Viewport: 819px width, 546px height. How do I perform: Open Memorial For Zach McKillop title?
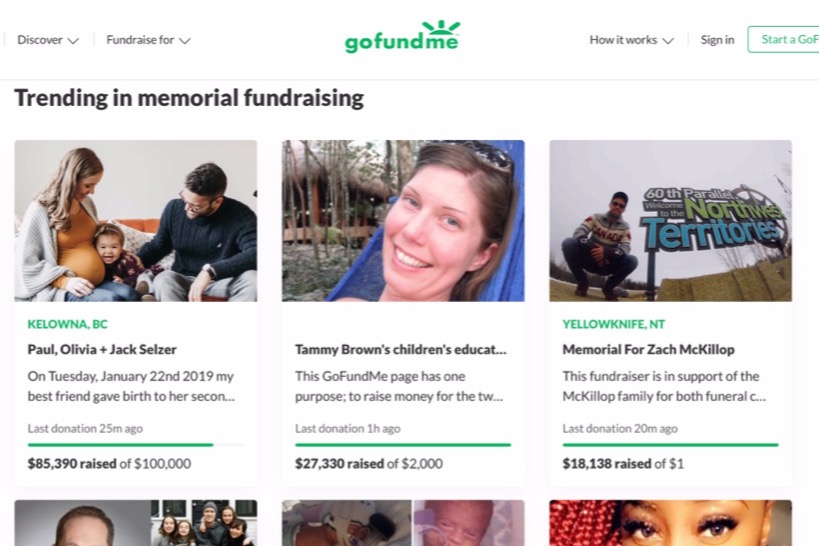pyautogui.click(x=648, y=350)
